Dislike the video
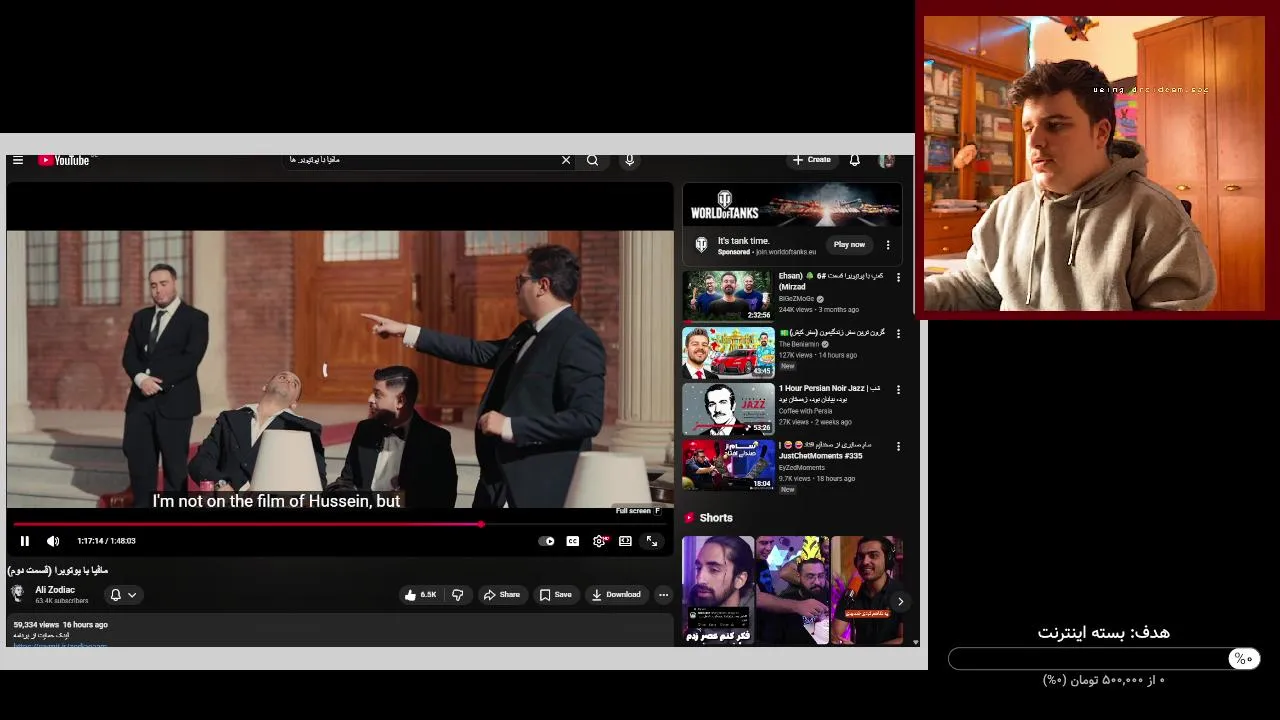The height and width of the screenshot is (720, 1280). click(458, 595)
